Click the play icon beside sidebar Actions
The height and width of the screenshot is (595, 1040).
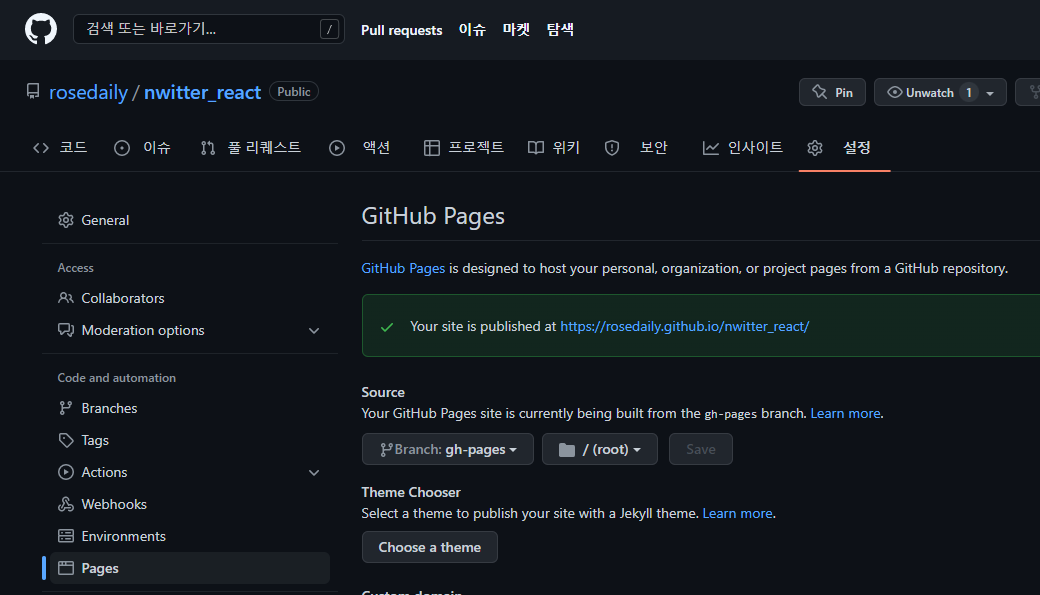tap(66, 472)
